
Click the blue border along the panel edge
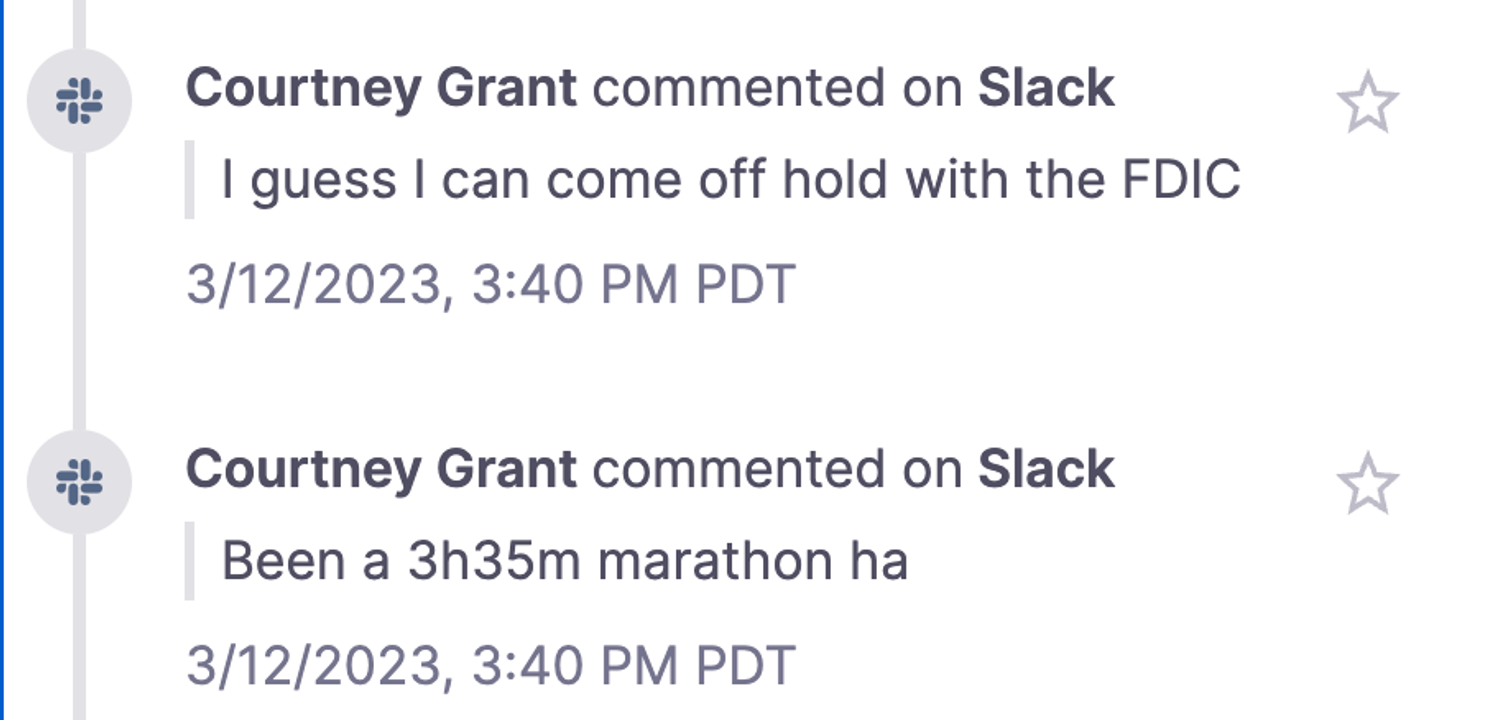point(2,360)
